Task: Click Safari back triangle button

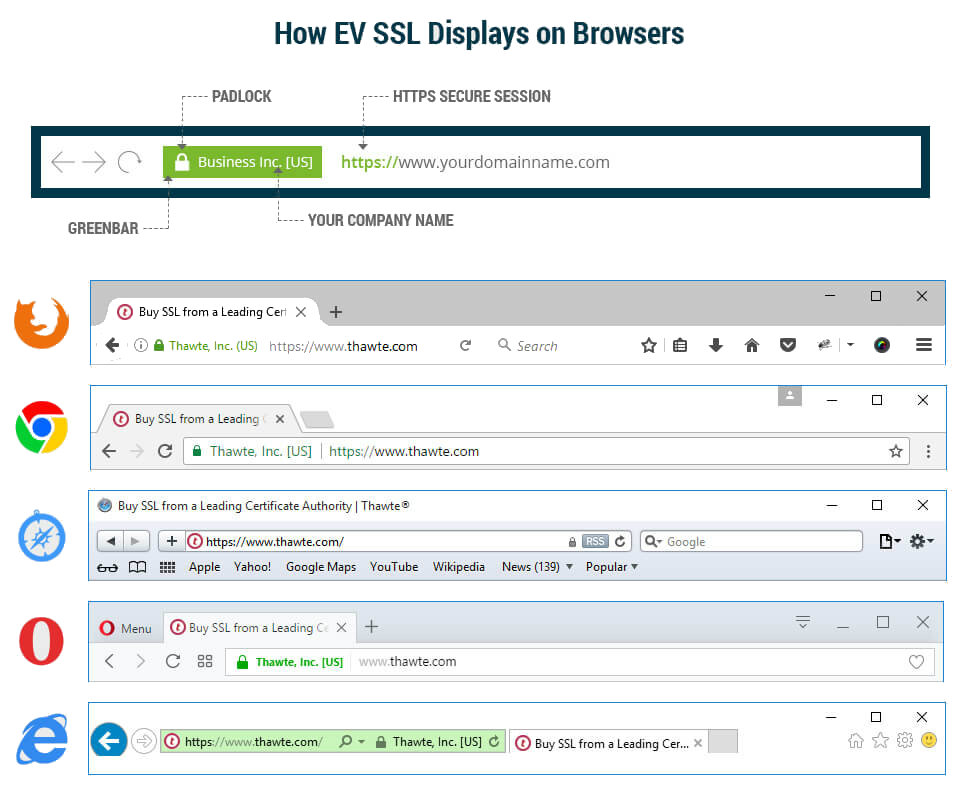Action: click(111, 541)
